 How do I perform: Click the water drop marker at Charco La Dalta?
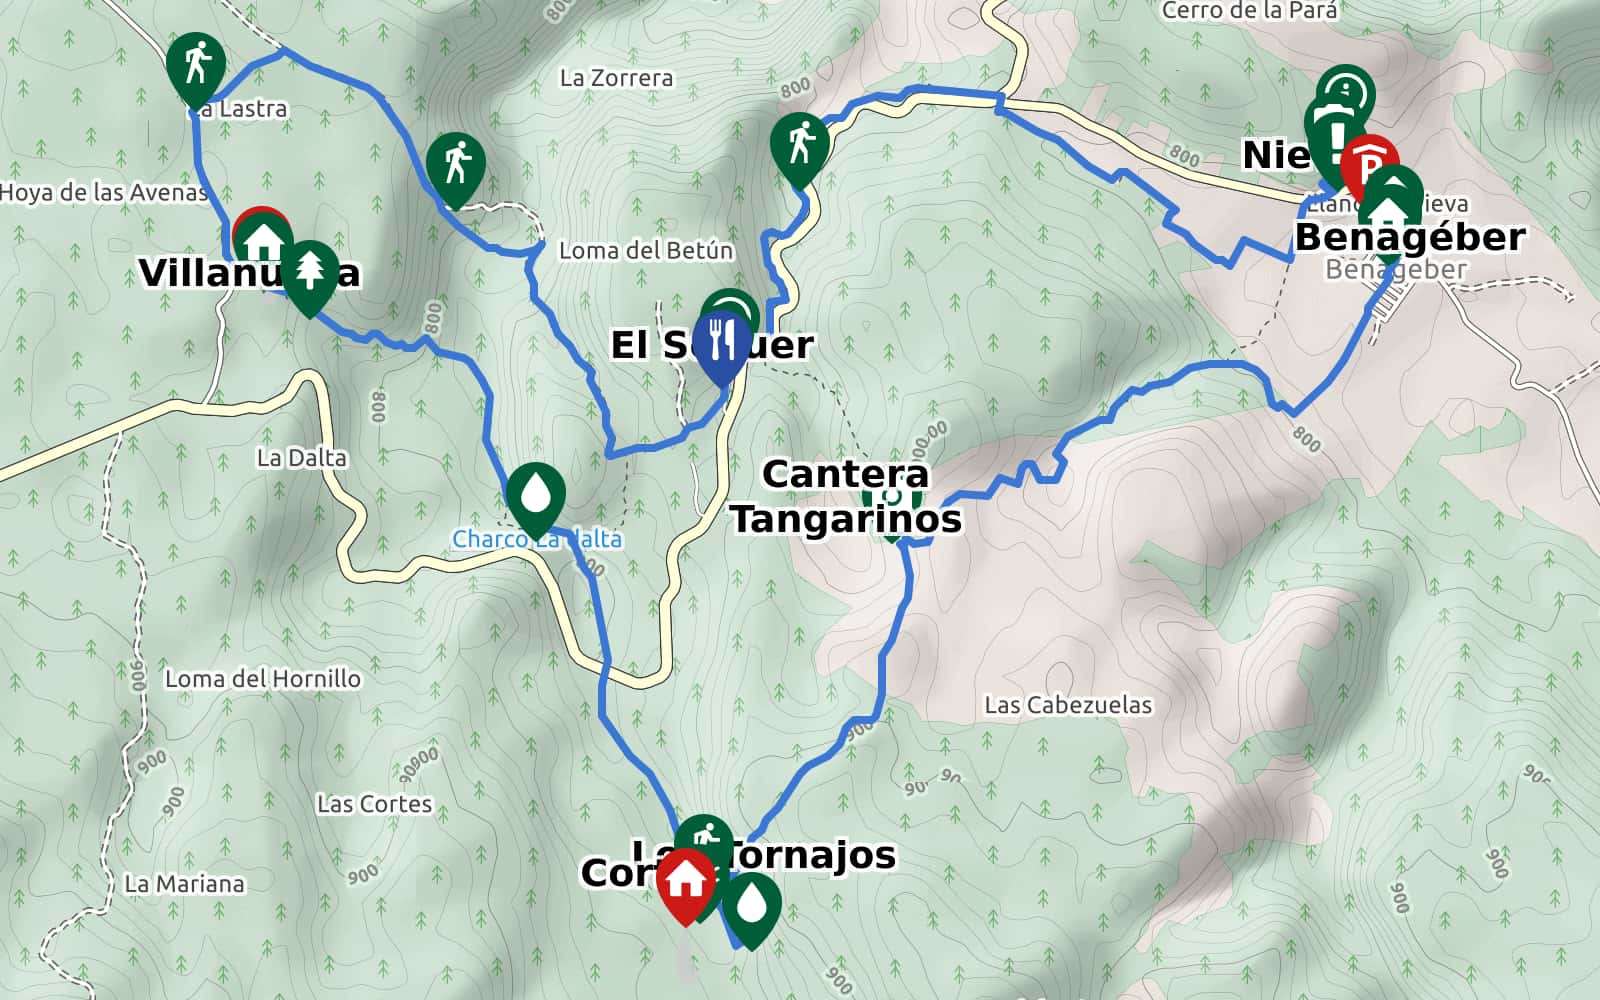coord(536,495)
